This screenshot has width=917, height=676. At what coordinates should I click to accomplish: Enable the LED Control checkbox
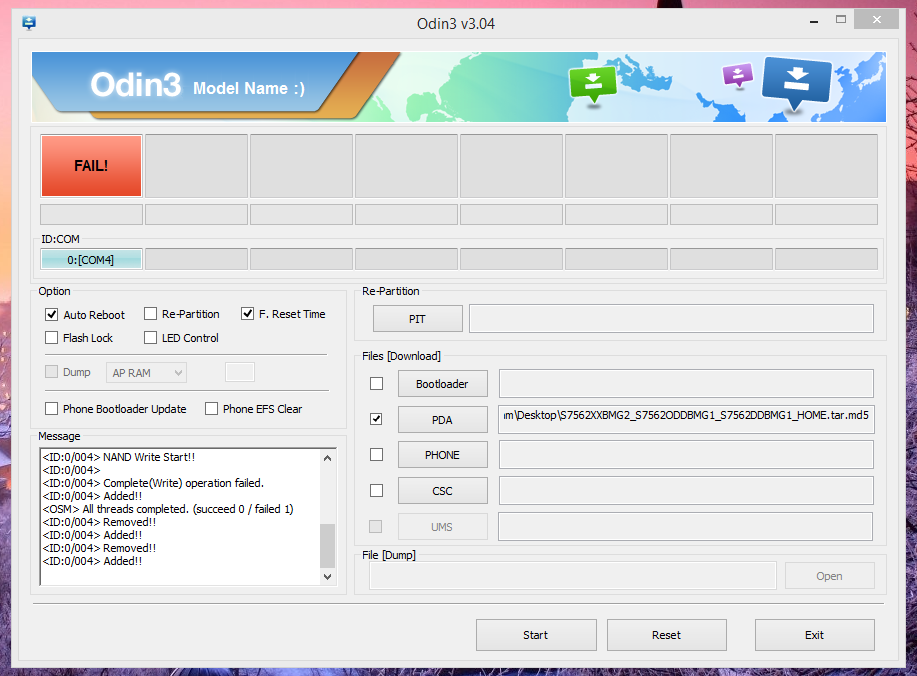150,338
